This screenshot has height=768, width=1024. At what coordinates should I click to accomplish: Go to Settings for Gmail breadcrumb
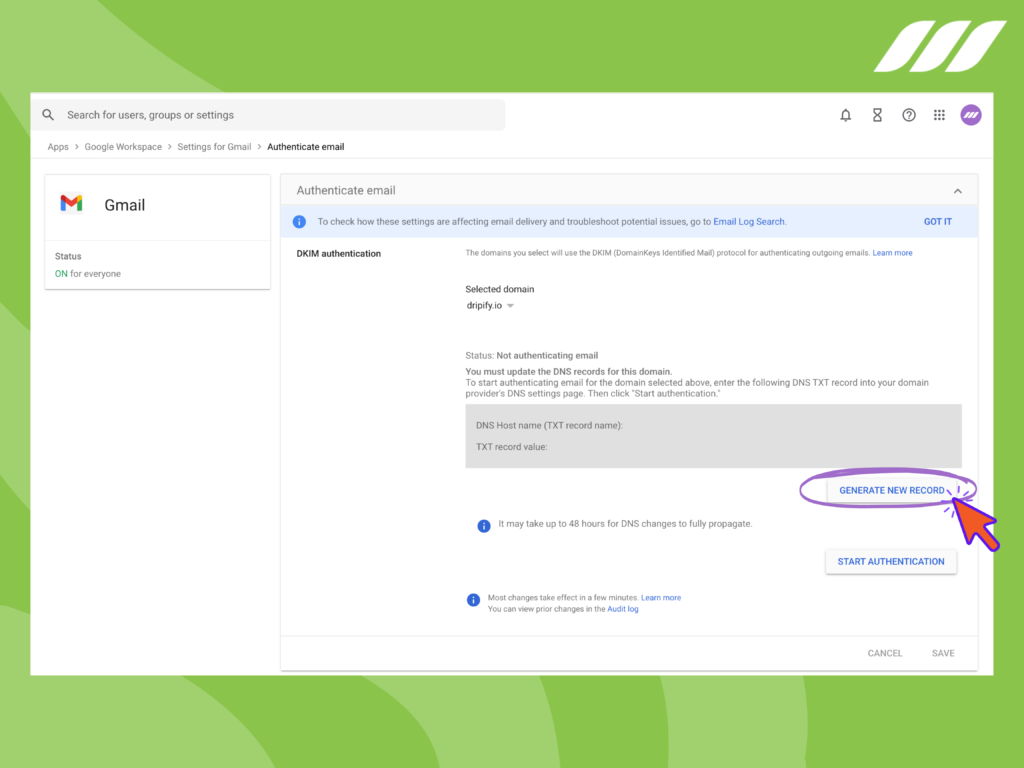tap(214, 146)
